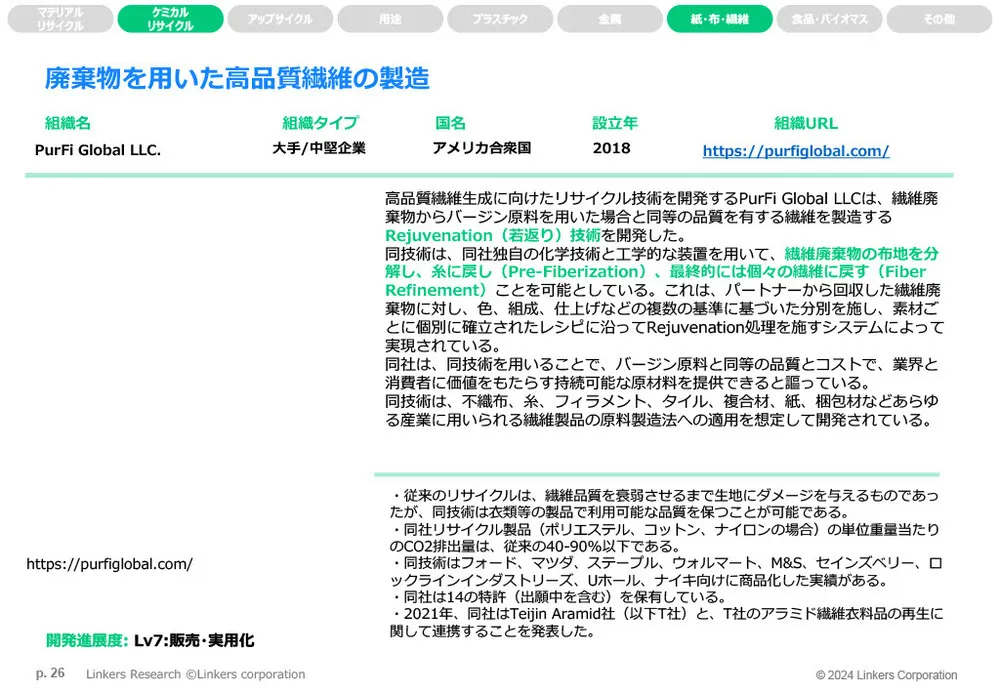1000x692 pixels.
Task: Switch to the 用途 tab
Action: [390, 18]
